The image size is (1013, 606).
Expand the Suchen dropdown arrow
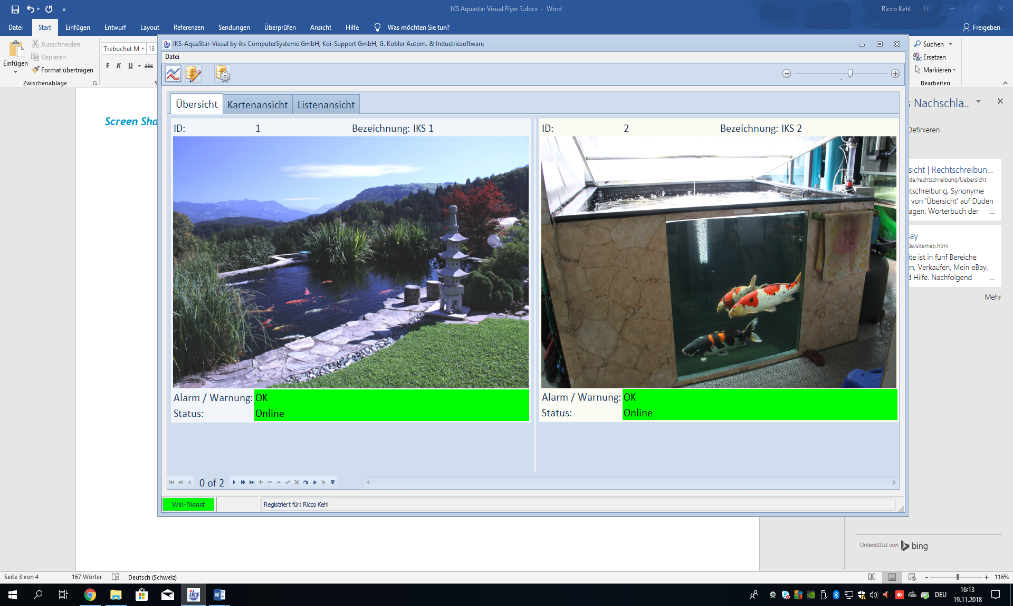(x=950, y=44)
